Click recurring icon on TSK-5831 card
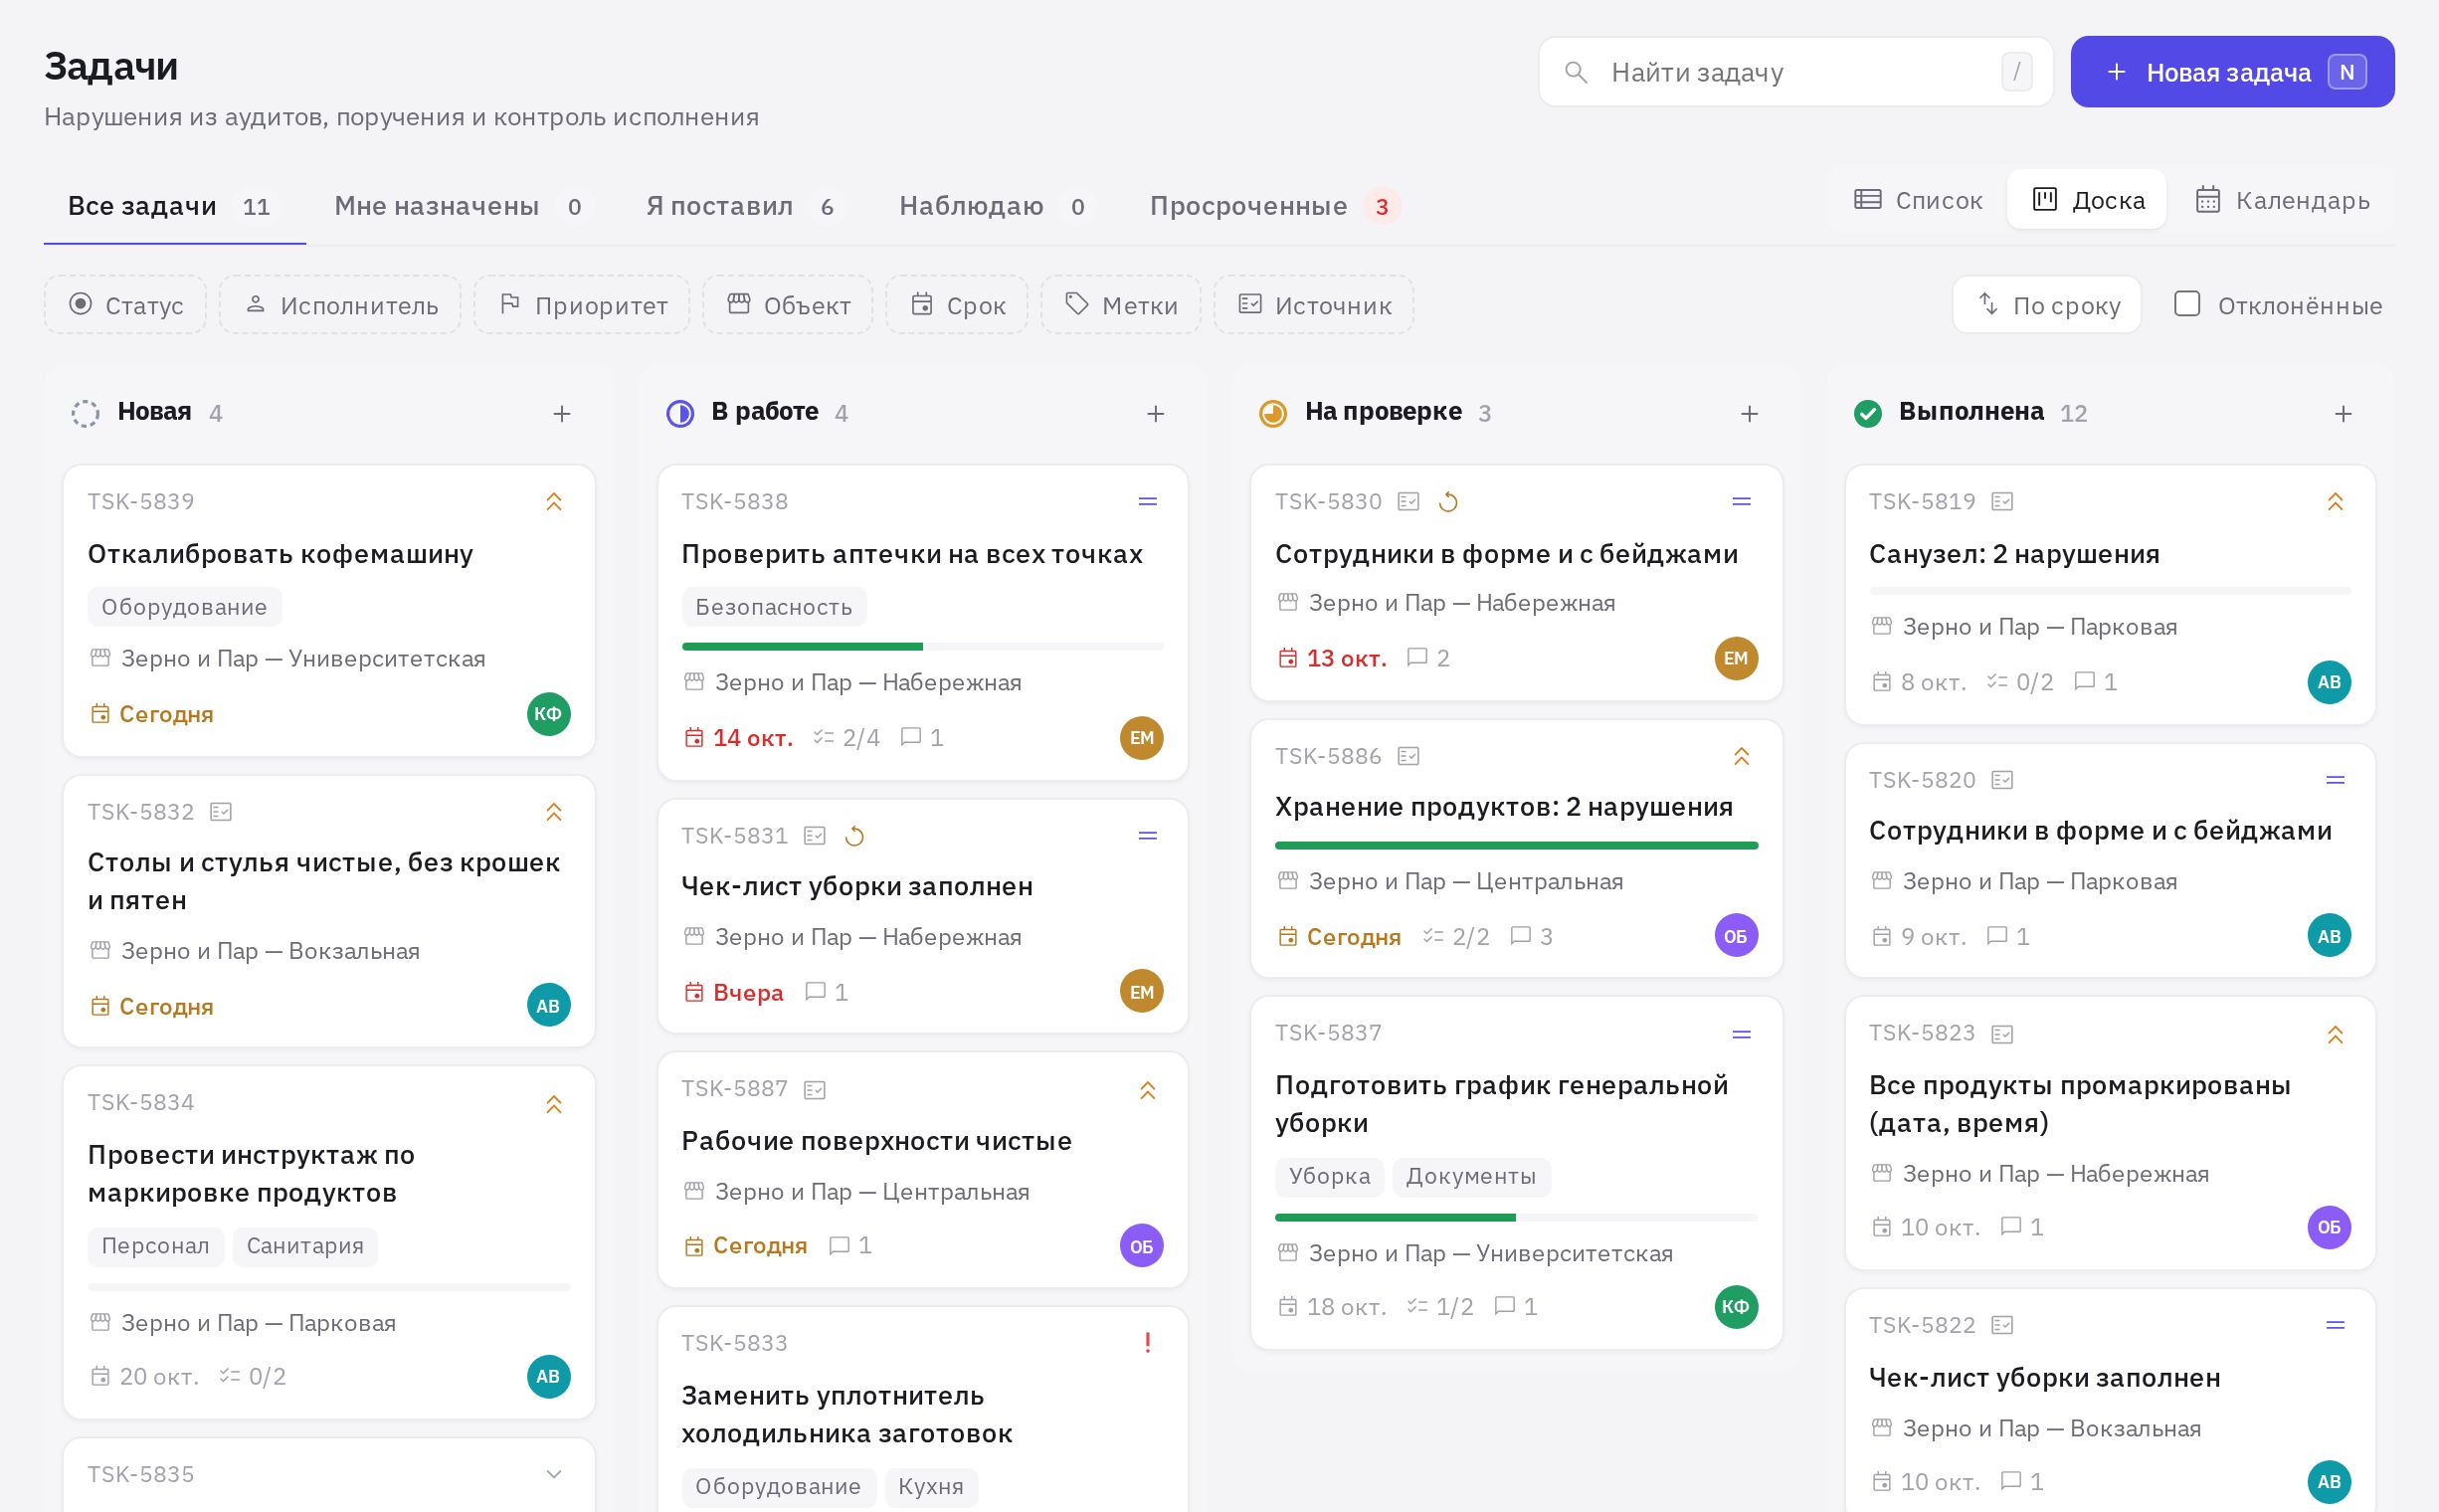 (854, 836)
